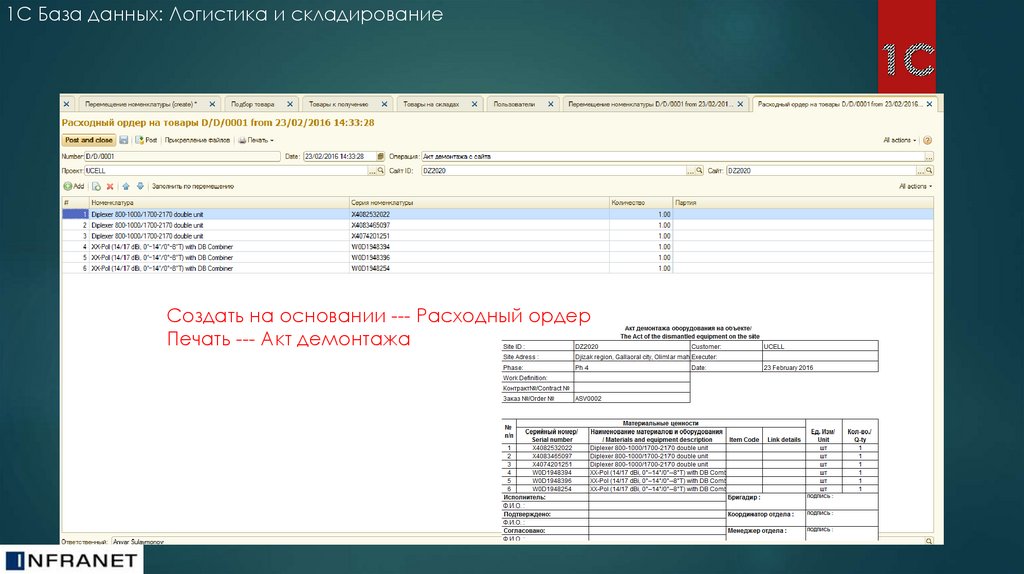1024x574 pixels.
Task: Open the calendar picker beside the Date field
Action: [x=381, y=157]
